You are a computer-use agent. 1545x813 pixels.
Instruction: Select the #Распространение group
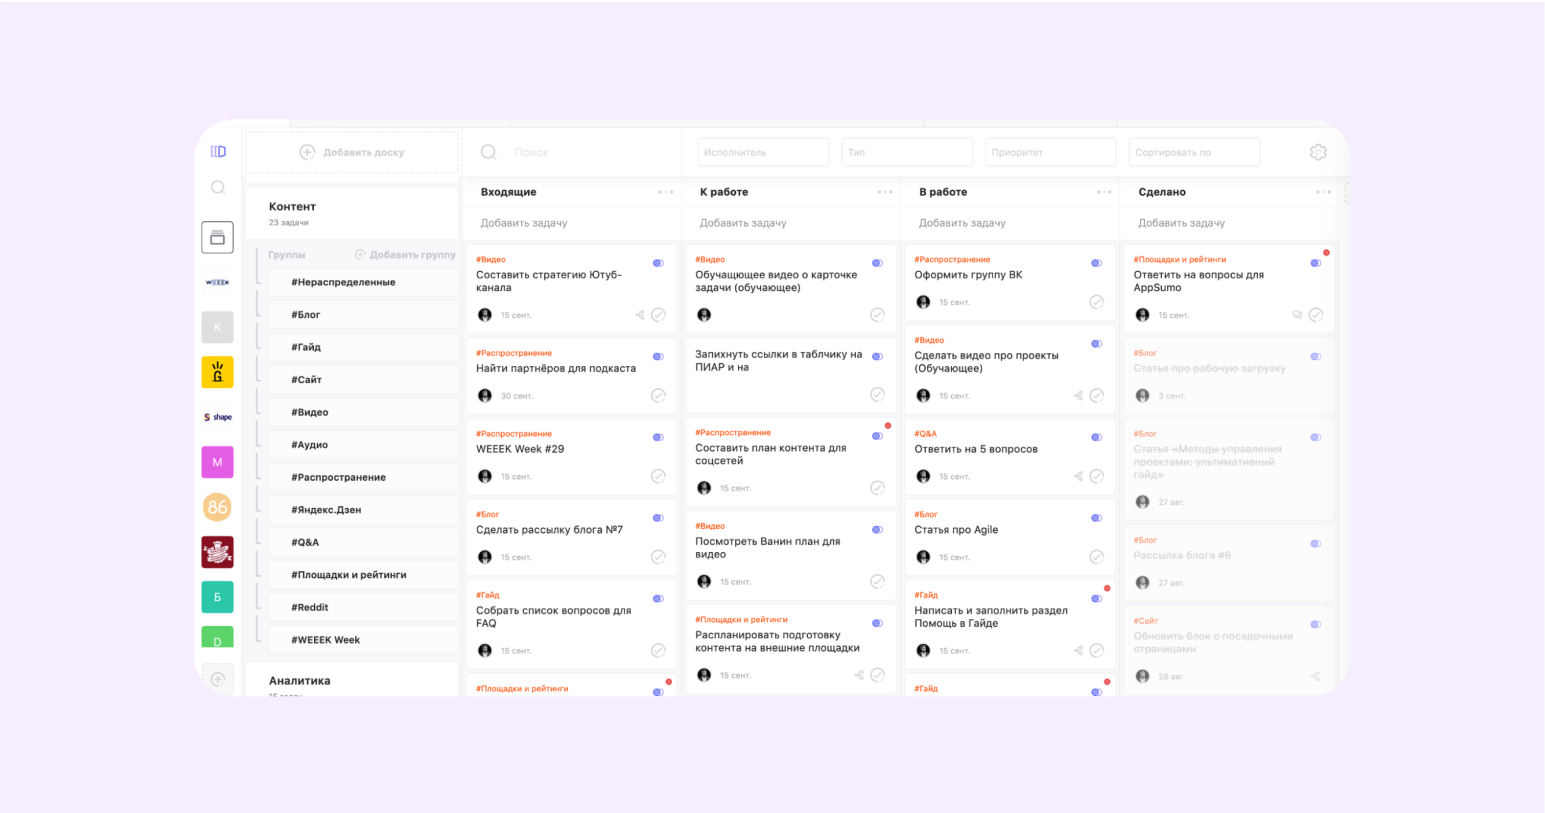(x=363, y=477)
